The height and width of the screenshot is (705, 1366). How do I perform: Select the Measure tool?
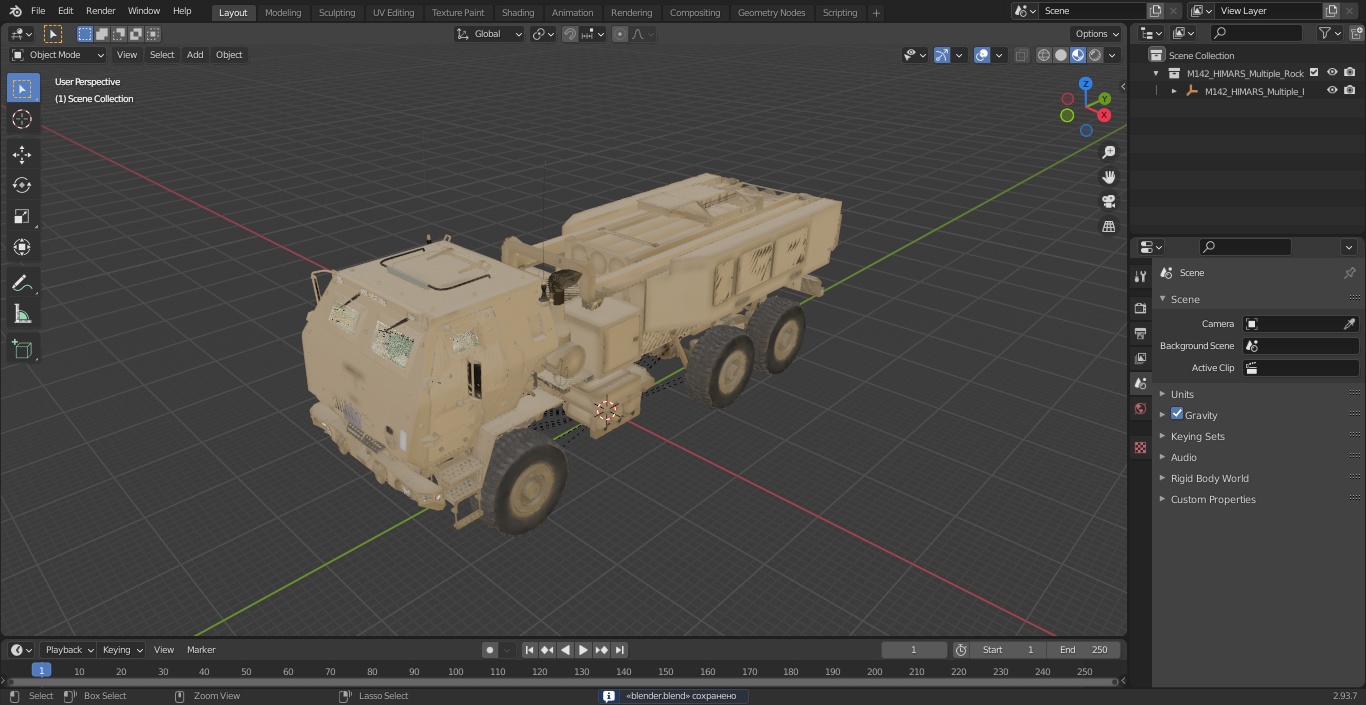click(23, 315)
